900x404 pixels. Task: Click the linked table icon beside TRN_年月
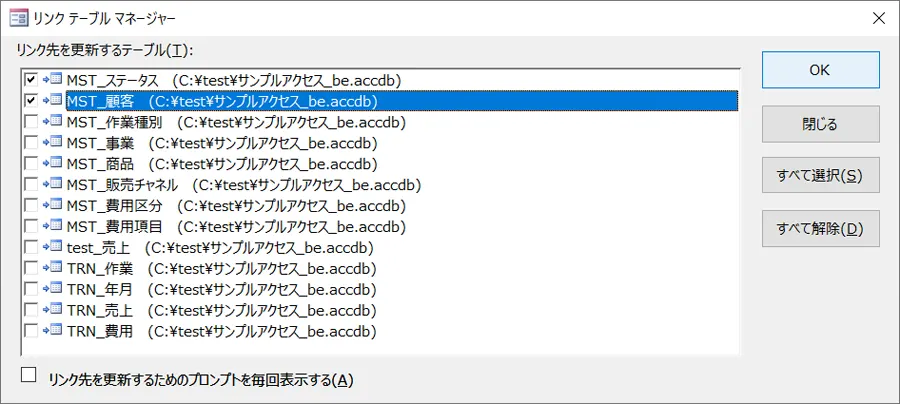click(52, 289)
